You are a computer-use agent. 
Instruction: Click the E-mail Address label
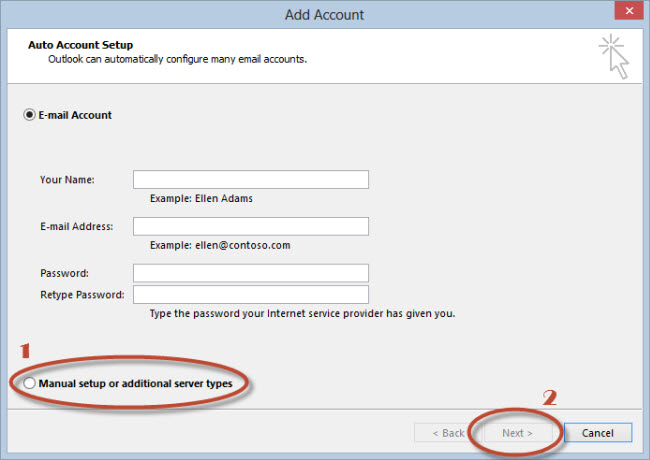[77, 227]
